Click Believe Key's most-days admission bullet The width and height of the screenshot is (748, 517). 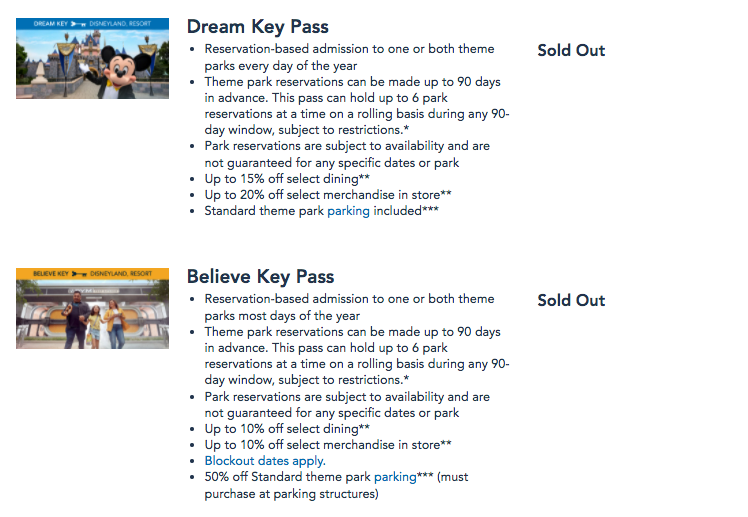pos(349,307)
